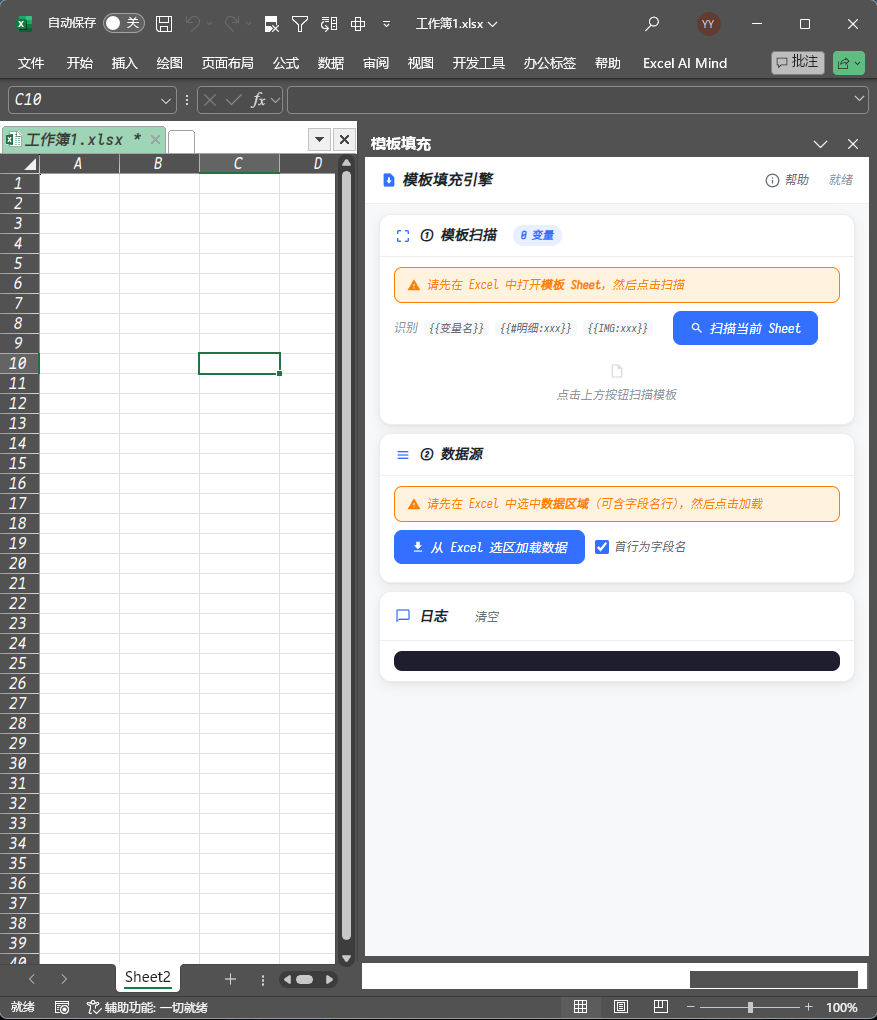
Task: Click the add new sheet plus icon
Action: coord(230,979)
